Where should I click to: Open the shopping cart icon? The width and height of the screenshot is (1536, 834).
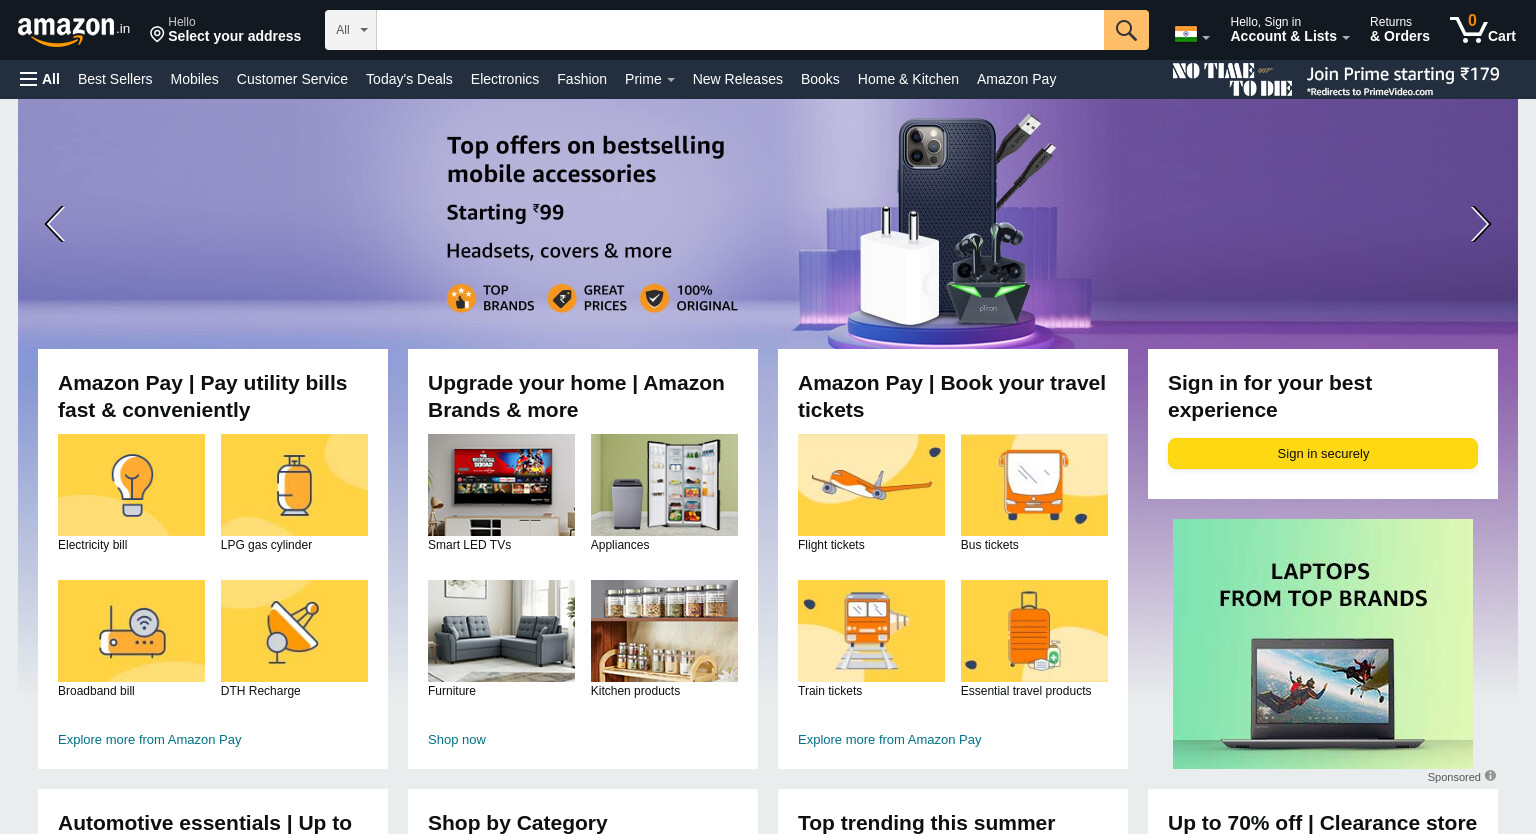(1483, 29)
